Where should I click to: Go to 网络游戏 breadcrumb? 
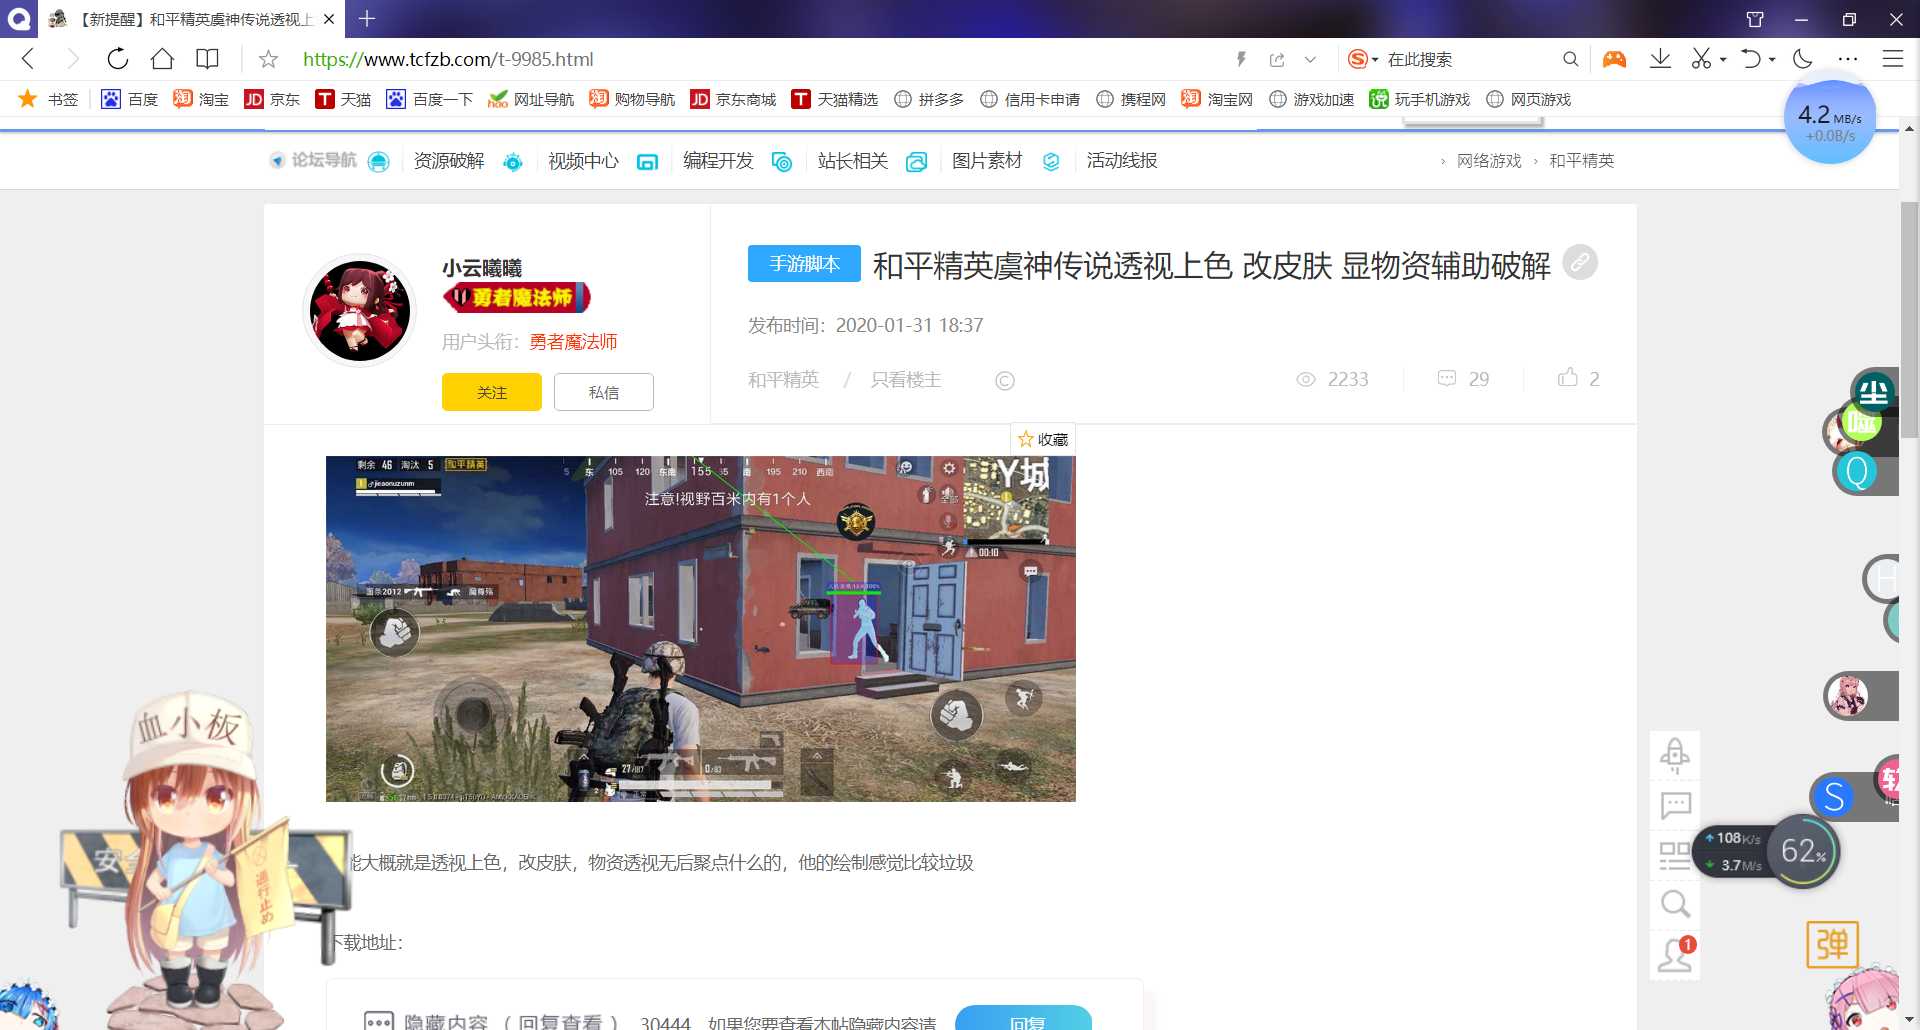1489,161
